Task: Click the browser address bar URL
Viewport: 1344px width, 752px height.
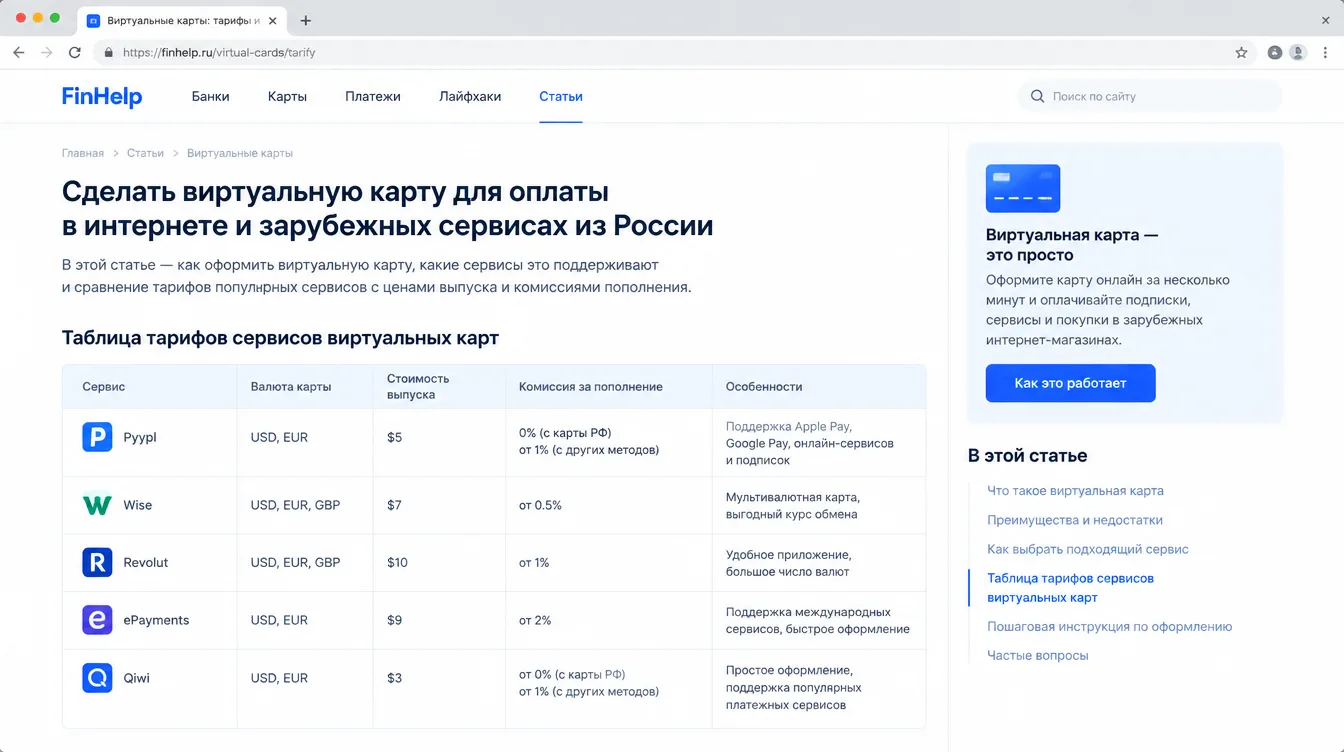Action: [x=219, y=52]
